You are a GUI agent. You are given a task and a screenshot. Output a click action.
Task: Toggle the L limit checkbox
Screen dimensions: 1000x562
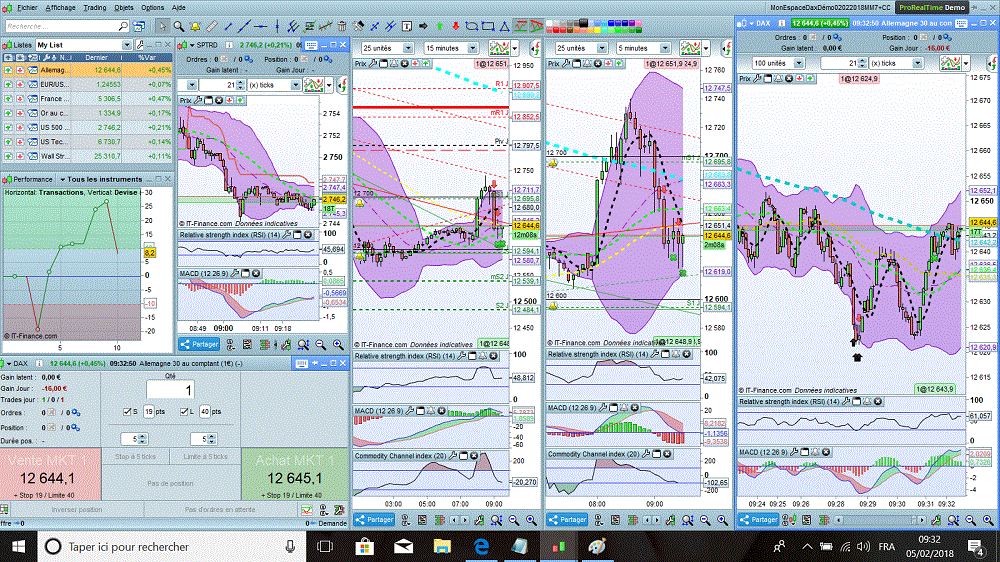(184, 411)
